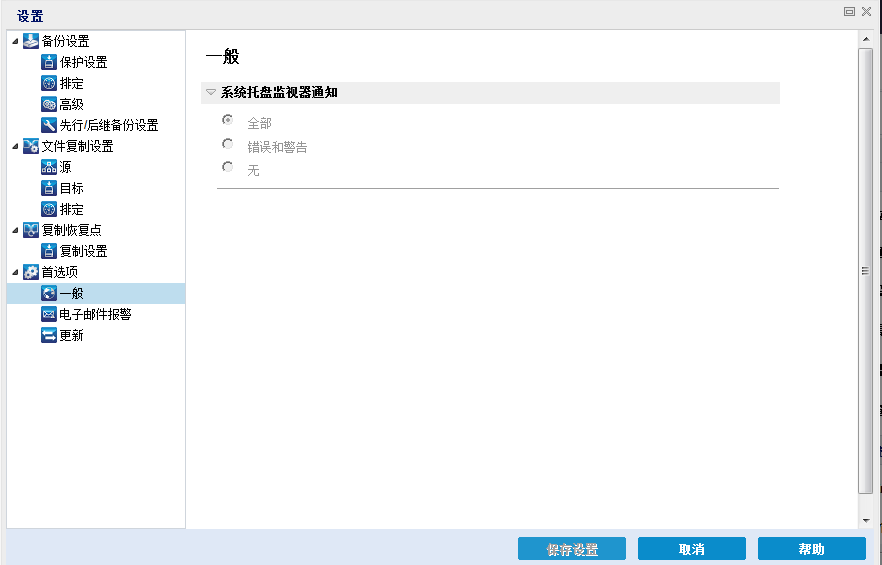This screenshot has height=565, width=882.
Task: Maximize the 设置 dialog window
Action: pos(849,11)
